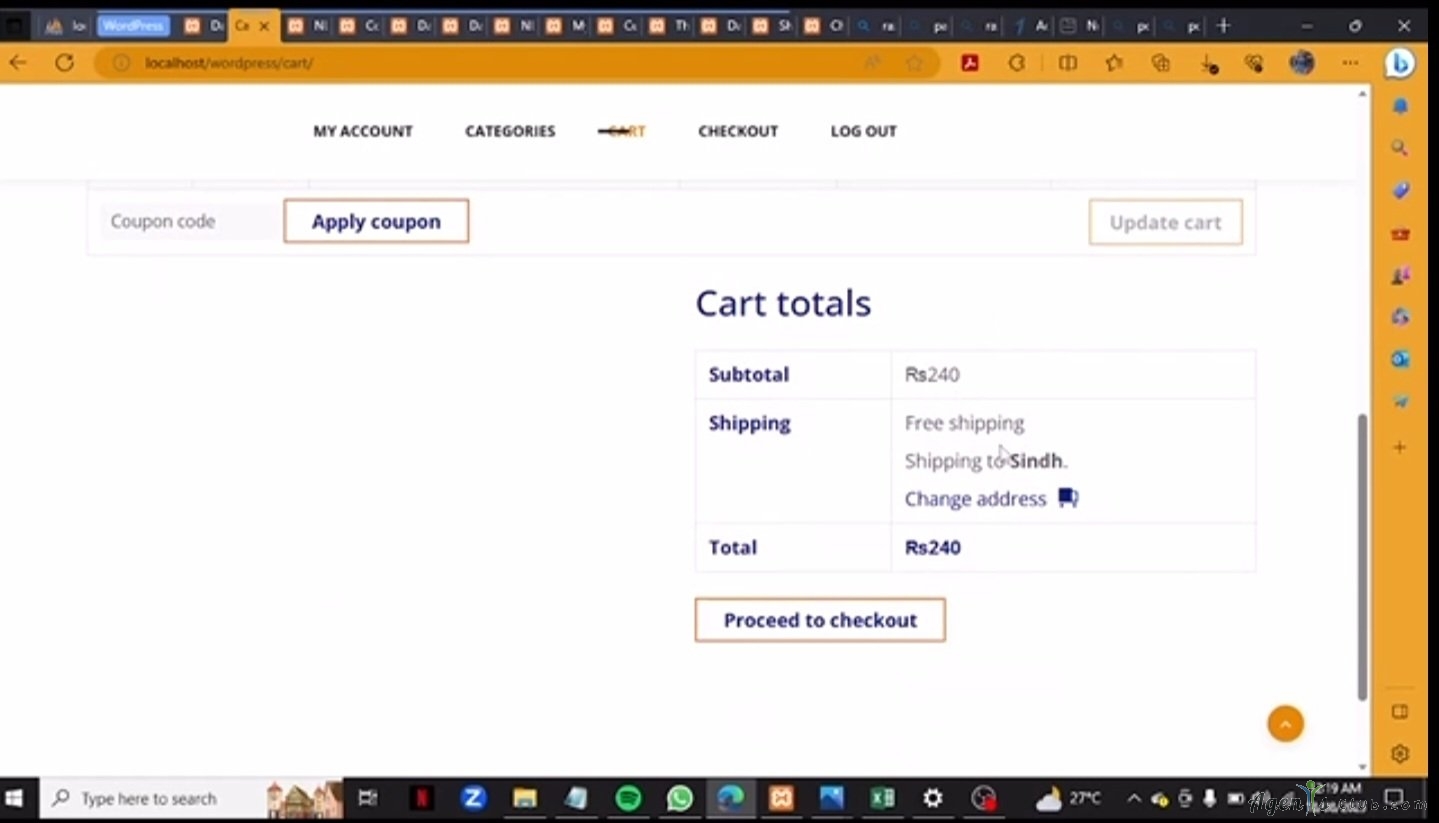Open XAMPP from the taskbar

781,798
